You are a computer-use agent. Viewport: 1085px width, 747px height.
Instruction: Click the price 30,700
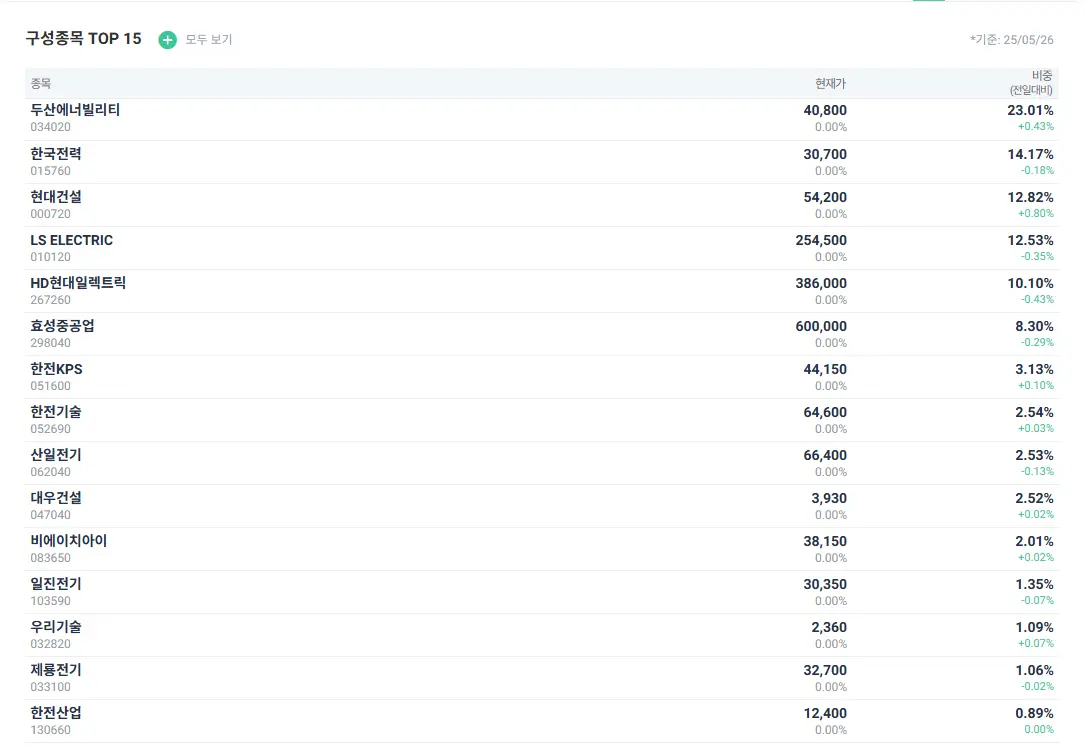coord(825,154)
